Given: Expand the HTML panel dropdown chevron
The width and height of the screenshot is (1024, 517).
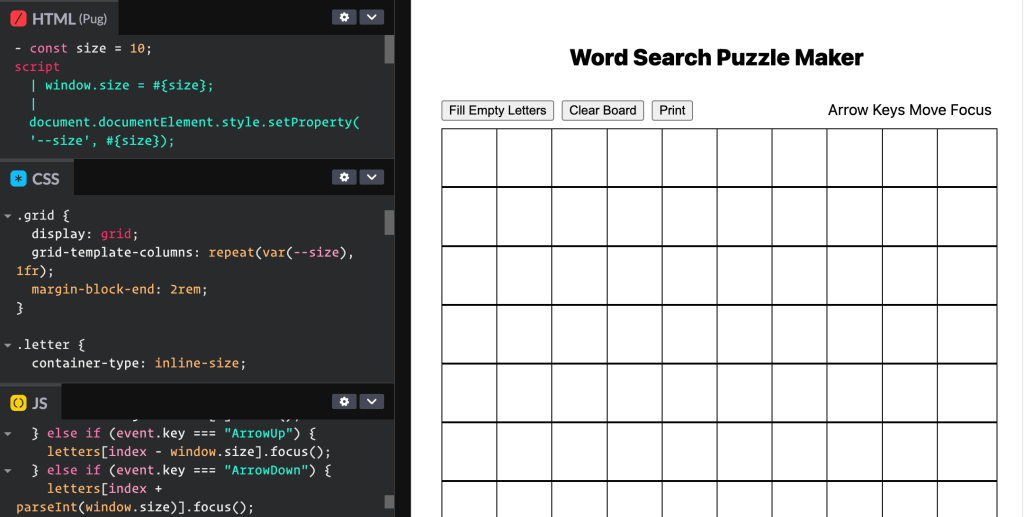Looking at the screenshot, I should pyautogui.click(x=371, y=17).
